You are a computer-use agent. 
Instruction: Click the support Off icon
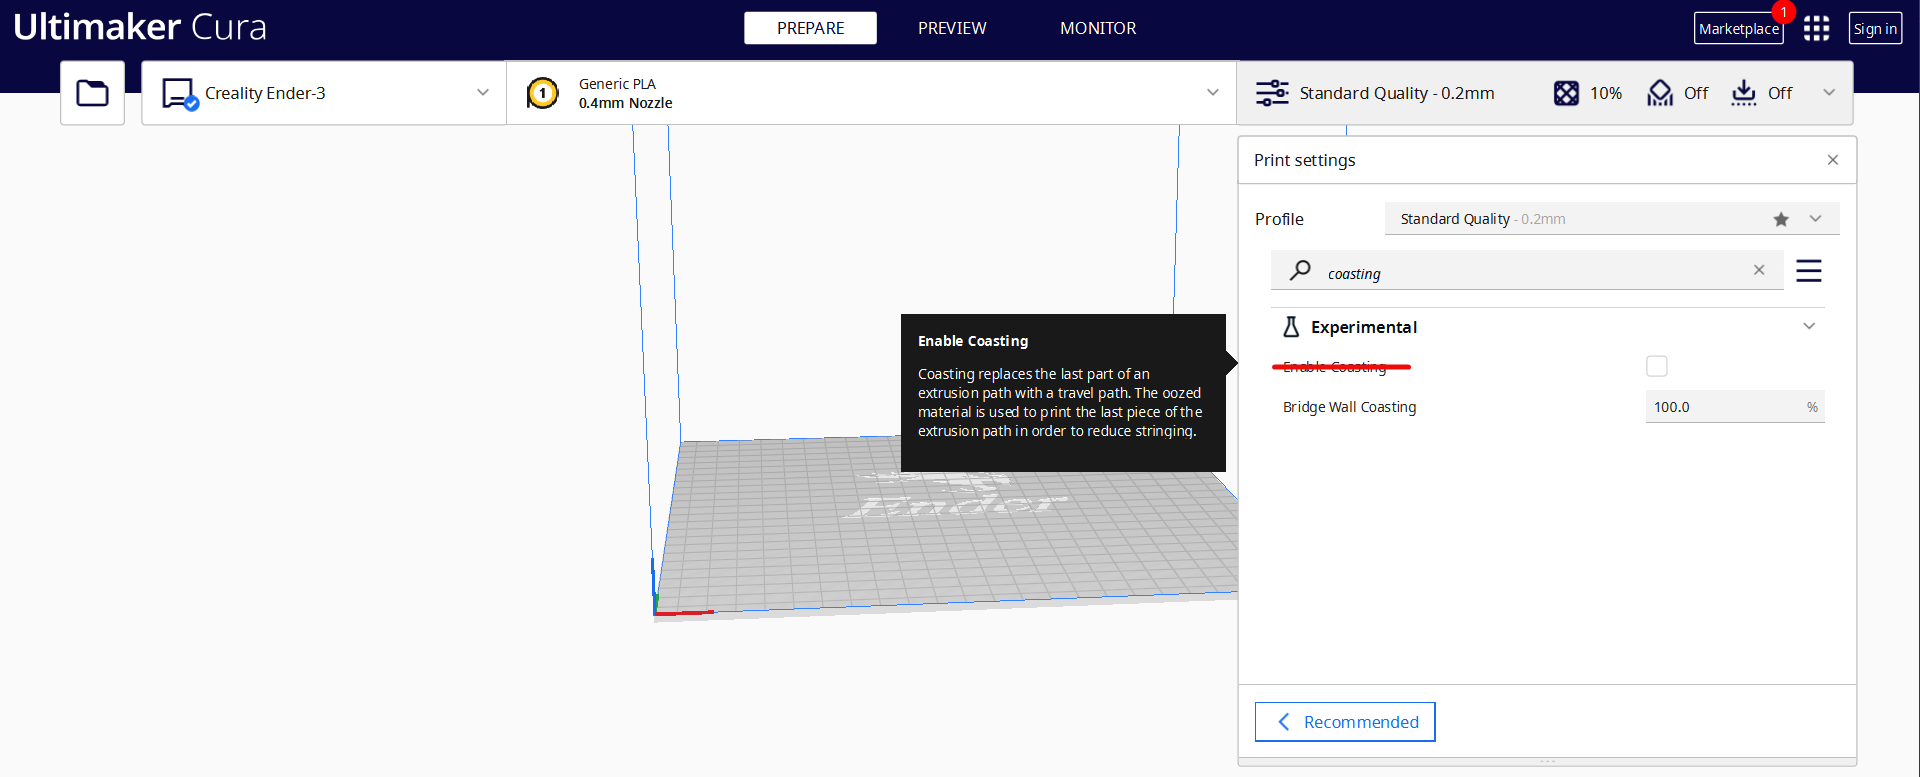(1660, 93)
